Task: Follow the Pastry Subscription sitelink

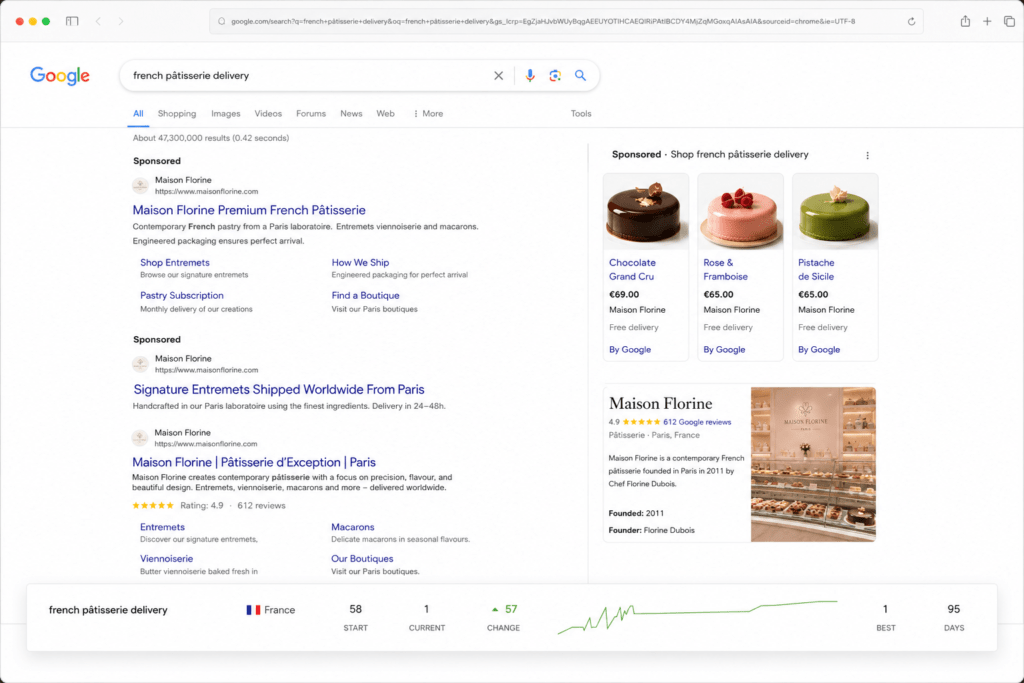Action: click(182, 296)
